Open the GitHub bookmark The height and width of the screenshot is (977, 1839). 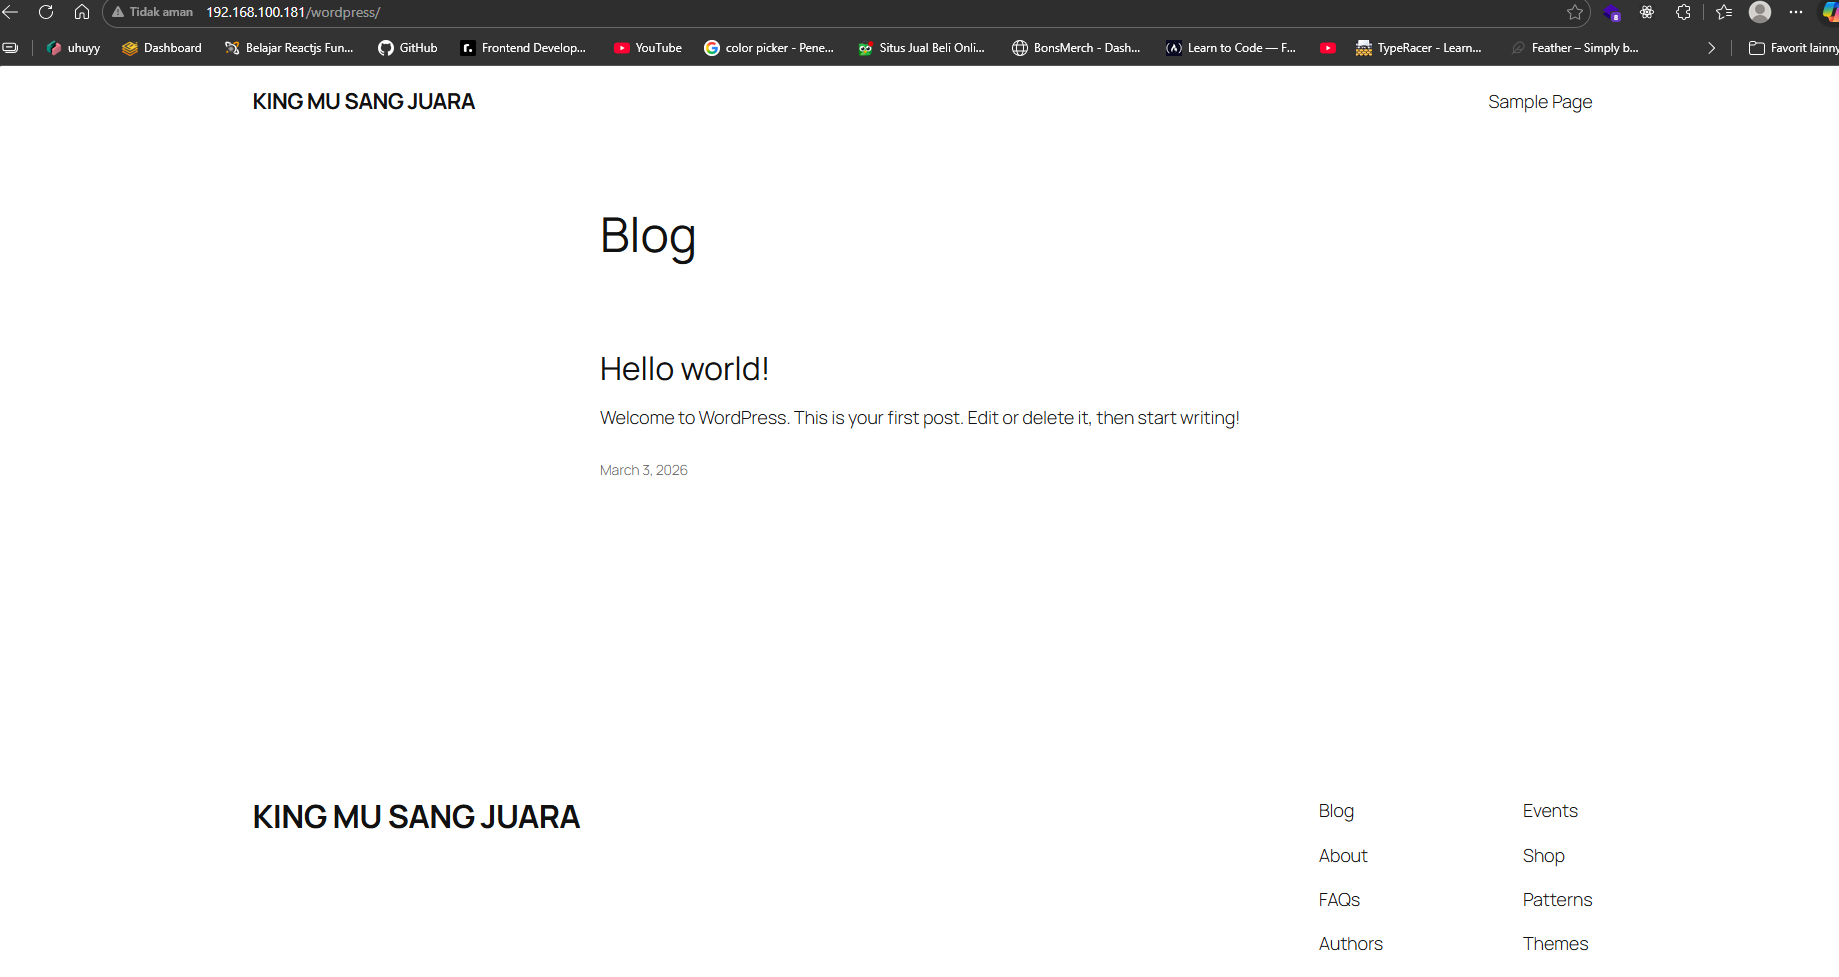[x=408, y=48]
